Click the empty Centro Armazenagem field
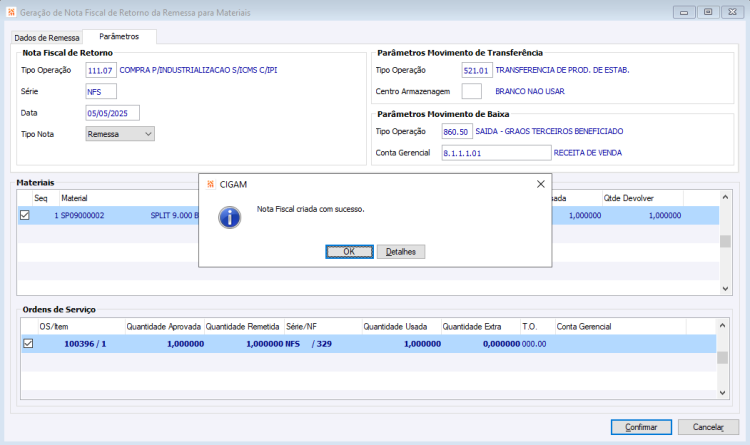The width and height of the screenshot is (750, 445). [472, 91]
